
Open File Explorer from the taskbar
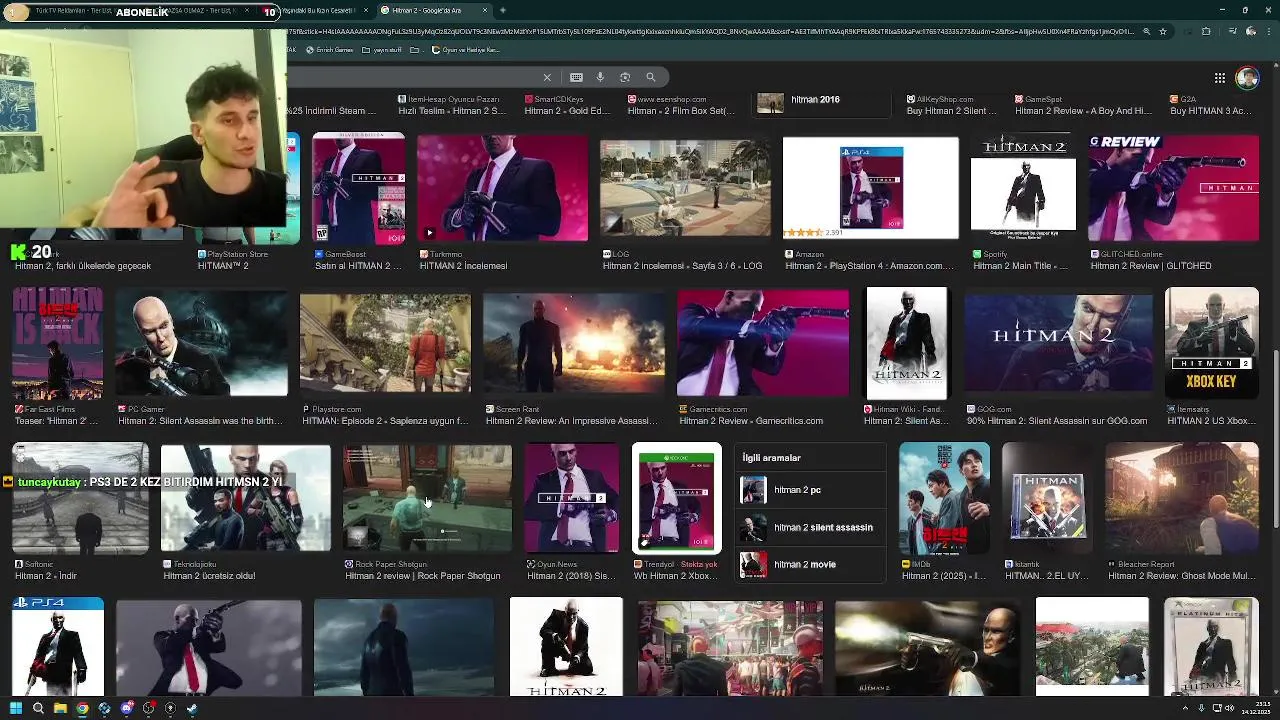(x=60, y=708)
